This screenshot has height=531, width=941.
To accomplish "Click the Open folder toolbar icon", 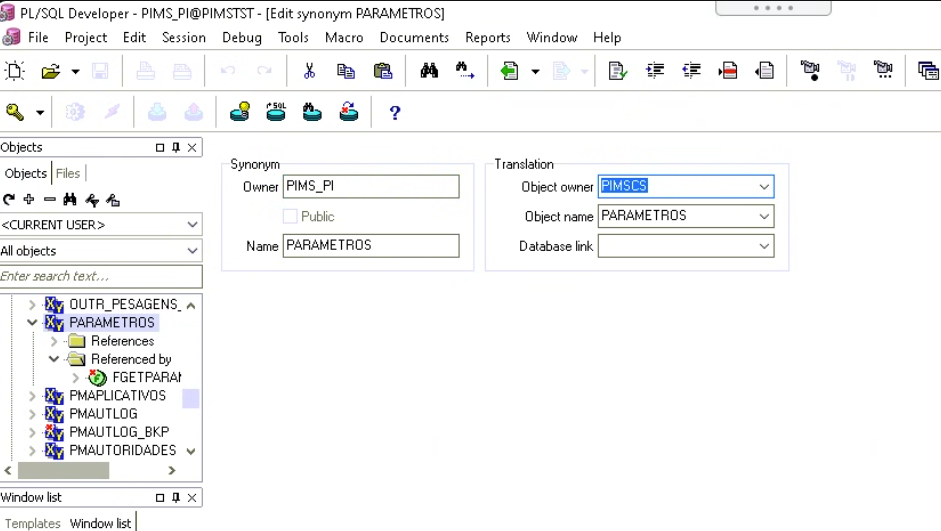I will pos(51,71).
